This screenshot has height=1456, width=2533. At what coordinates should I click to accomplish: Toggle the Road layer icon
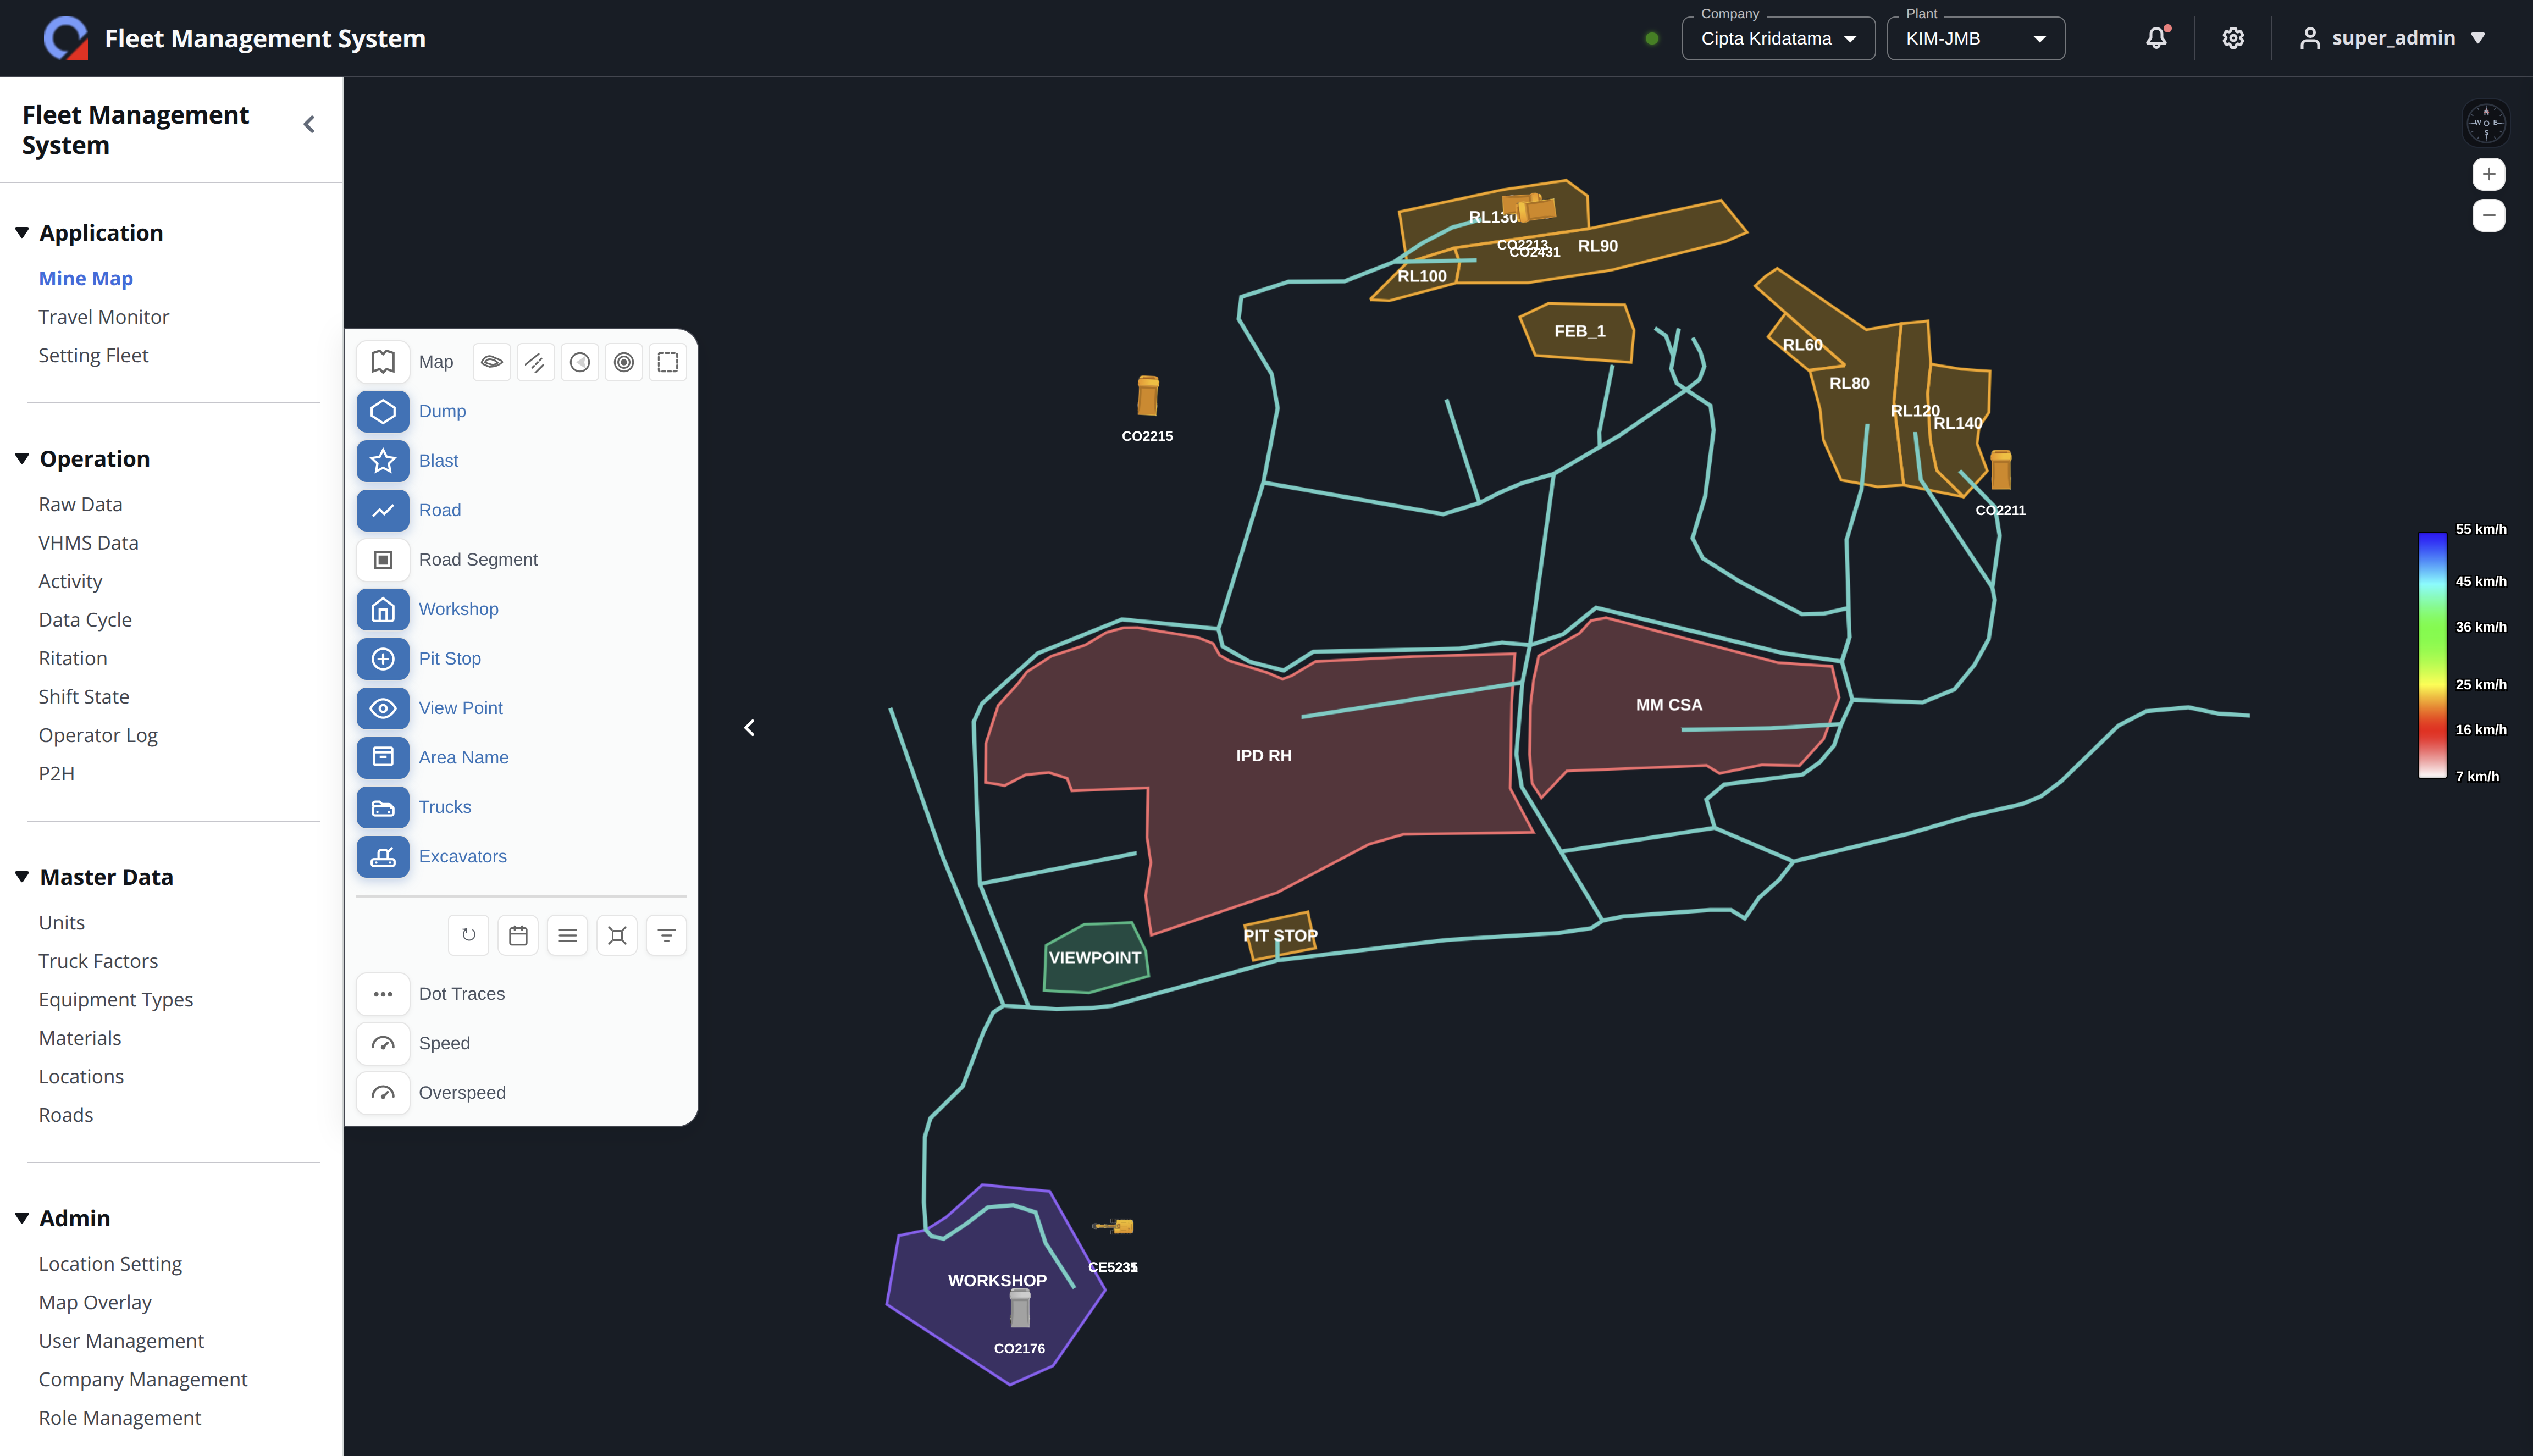point(382,510)
